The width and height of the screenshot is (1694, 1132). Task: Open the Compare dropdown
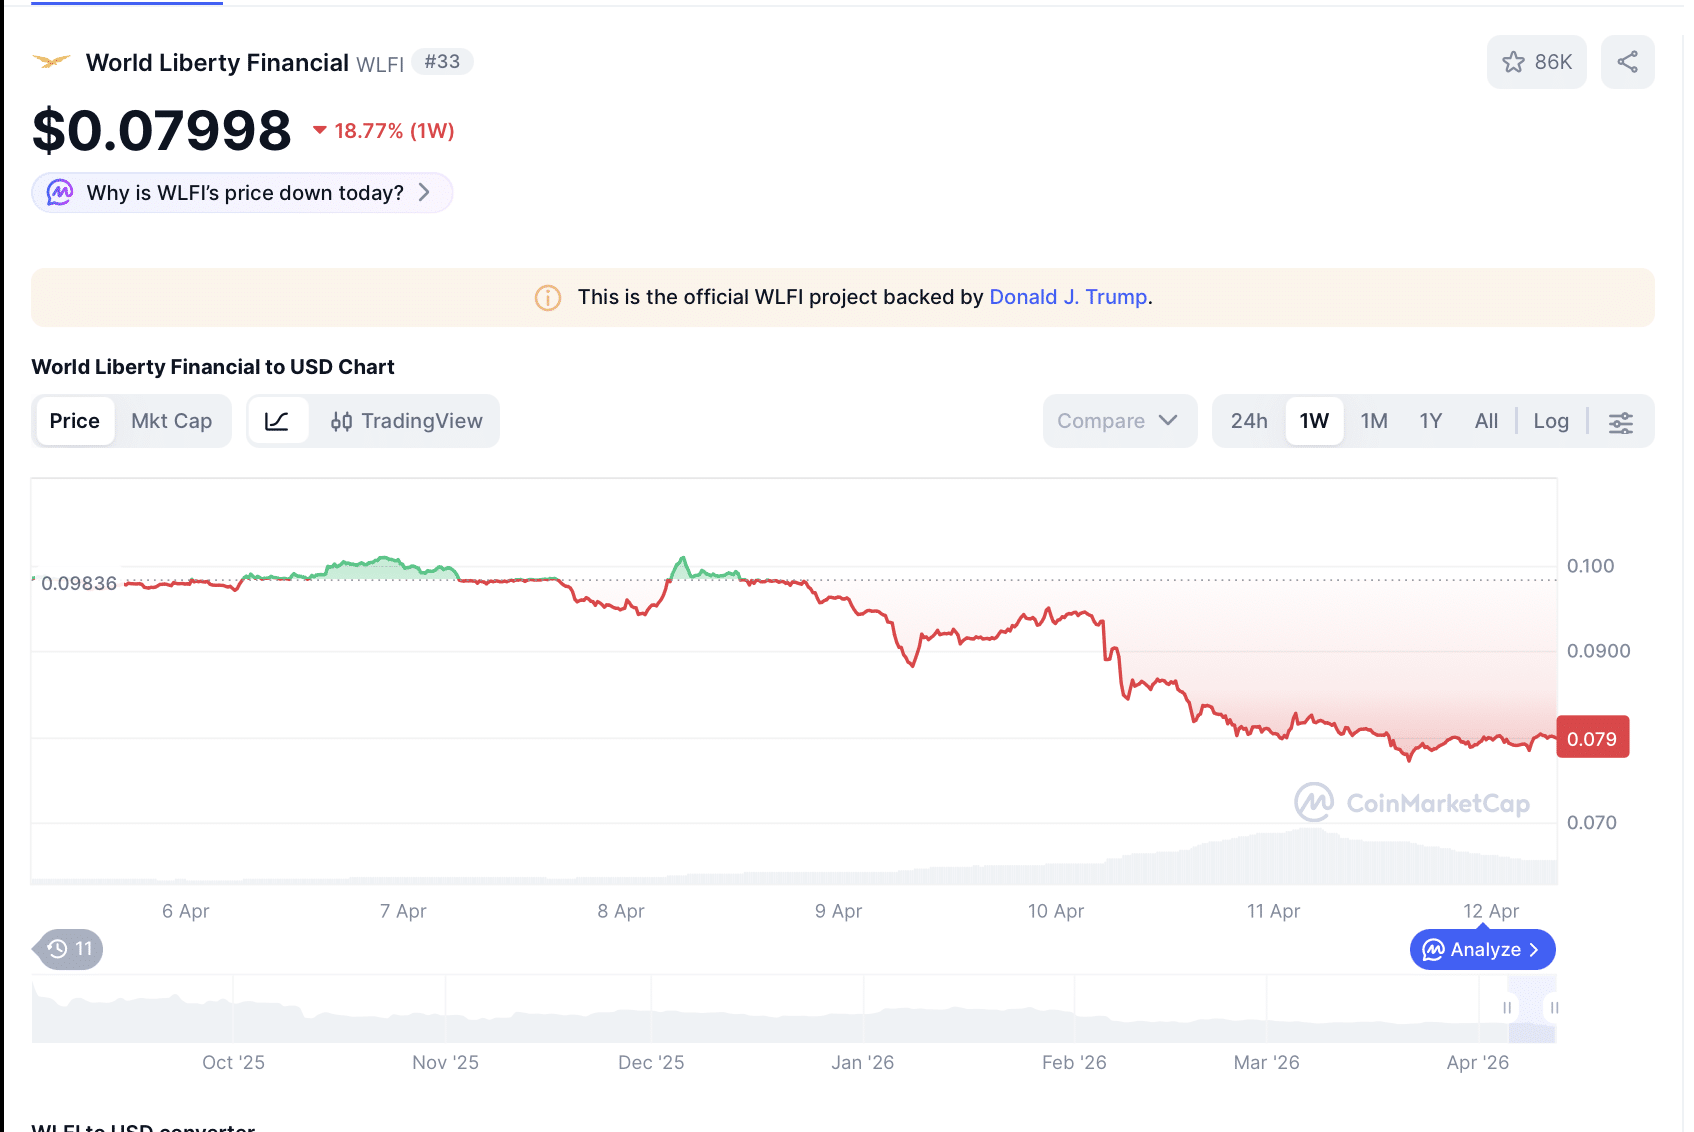(1118, 421)
